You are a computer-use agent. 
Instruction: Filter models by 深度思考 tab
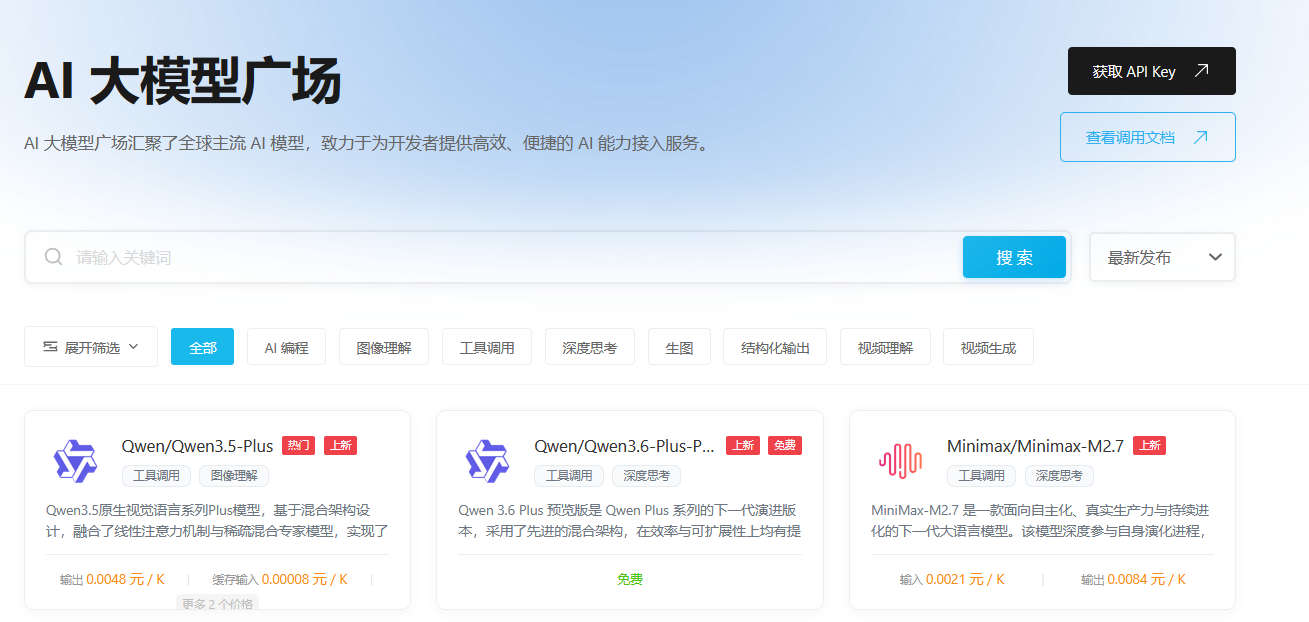[x=590, y=347]
